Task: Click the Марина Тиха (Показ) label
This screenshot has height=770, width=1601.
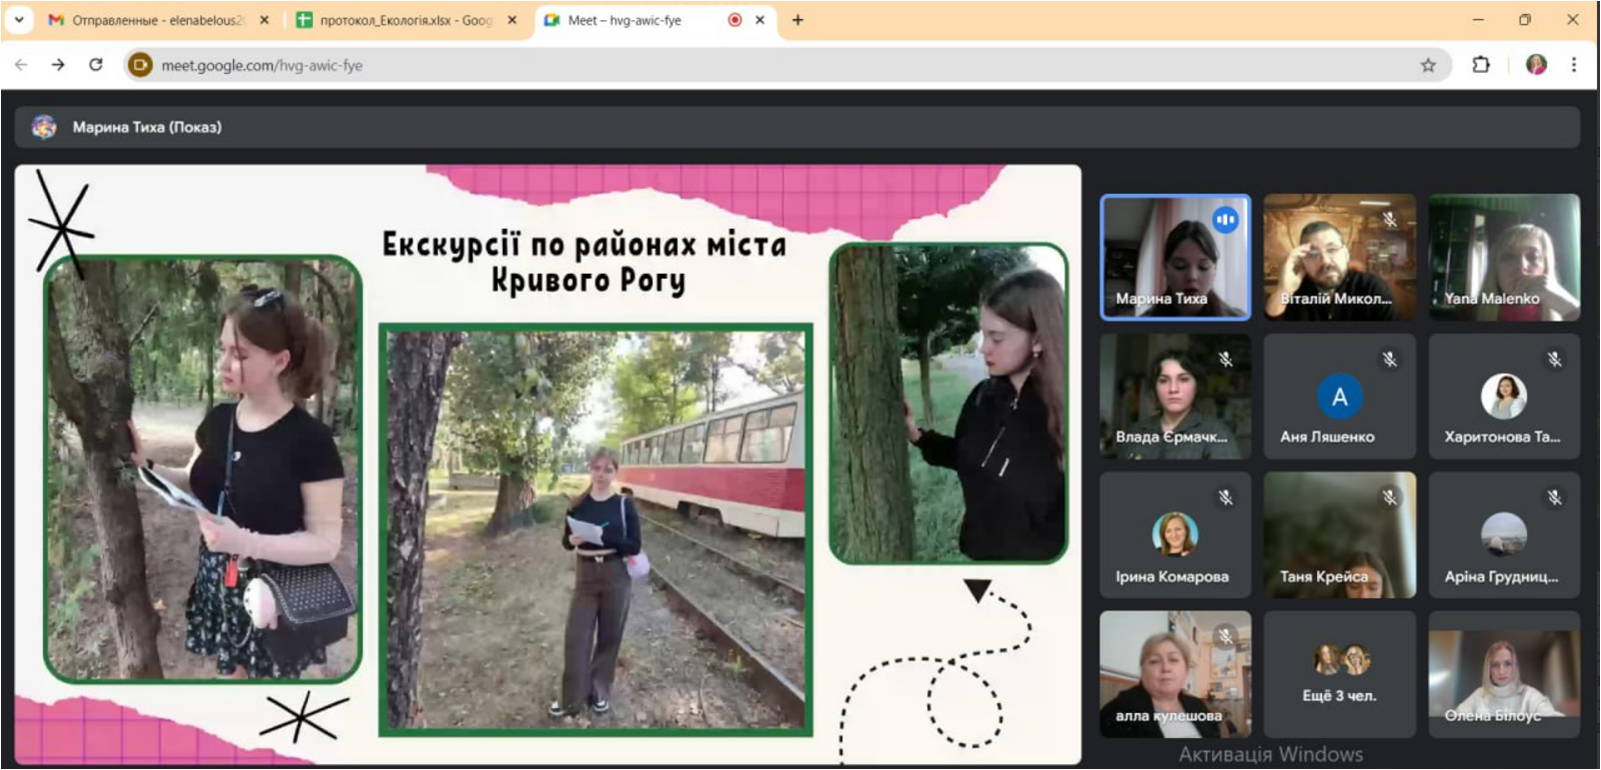Action: point(147,127)
